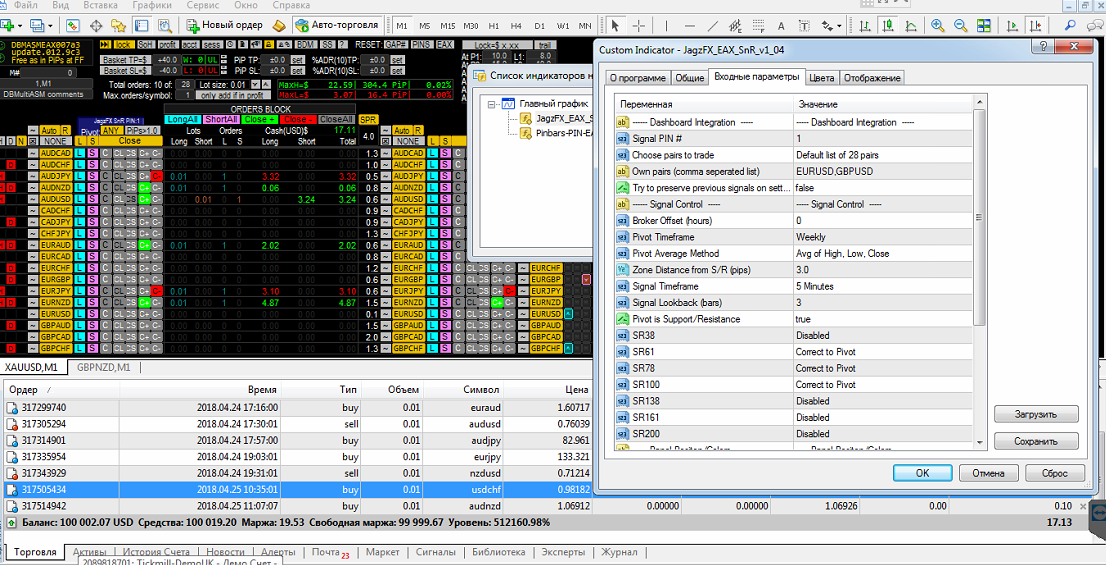This screenshot has width=1106, height=565.
Task: Open Pivot Timeframe 'Weekly' value dropdown
Action: [884, 237]
